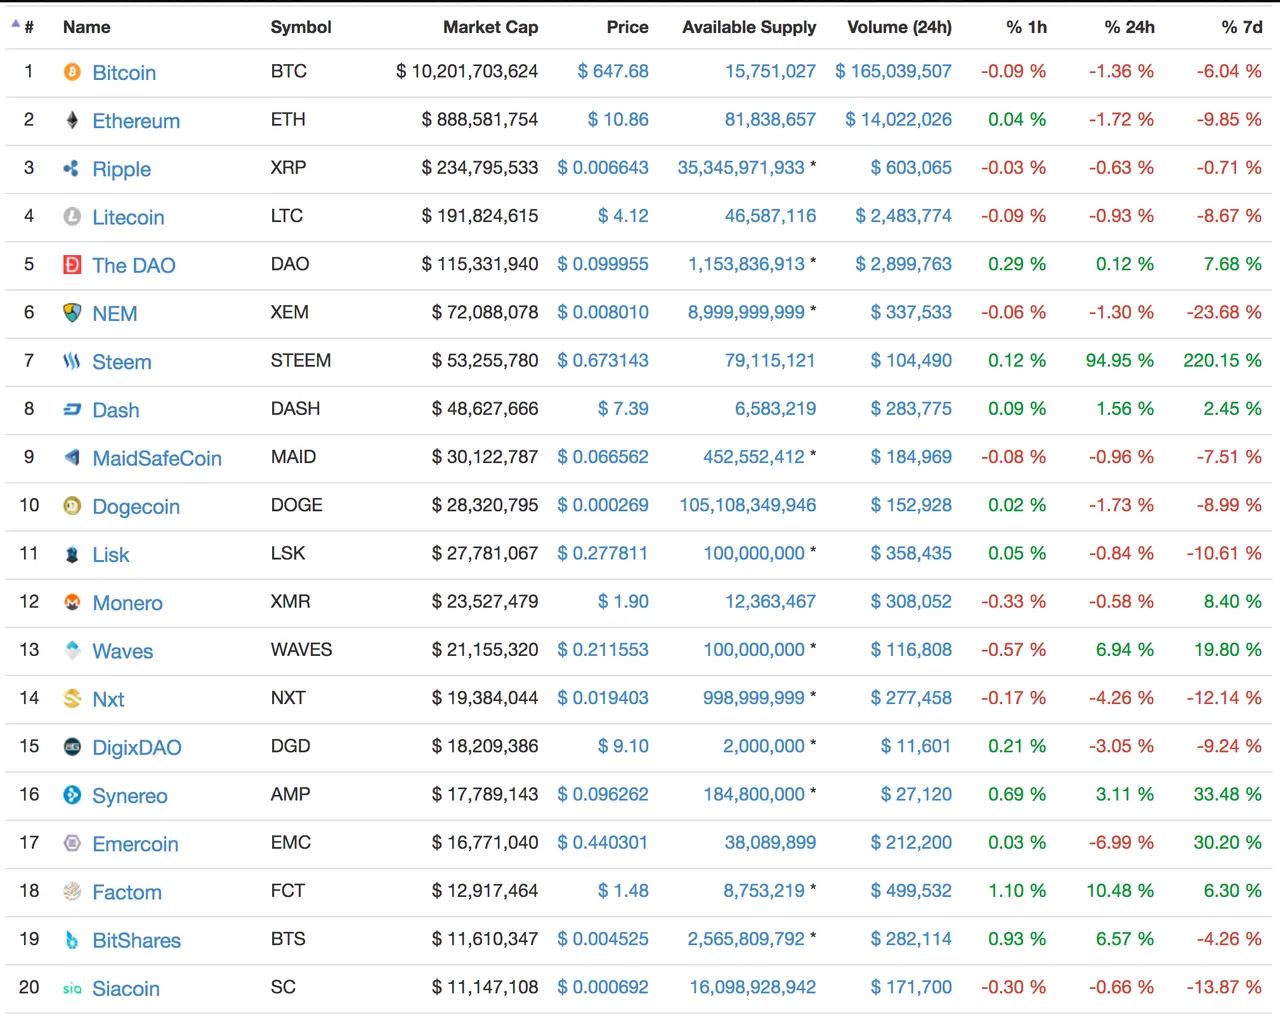Open the Ripple name link

121,169
